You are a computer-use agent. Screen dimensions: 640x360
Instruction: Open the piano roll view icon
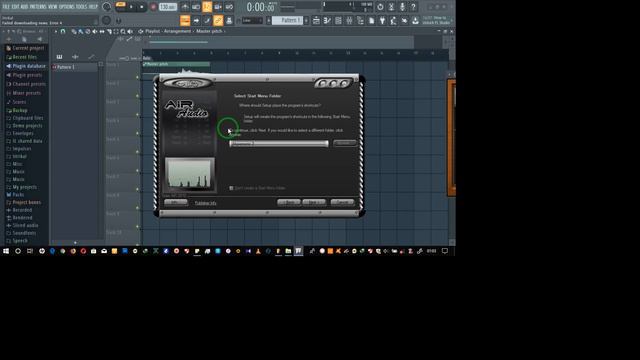click(327, 20)
